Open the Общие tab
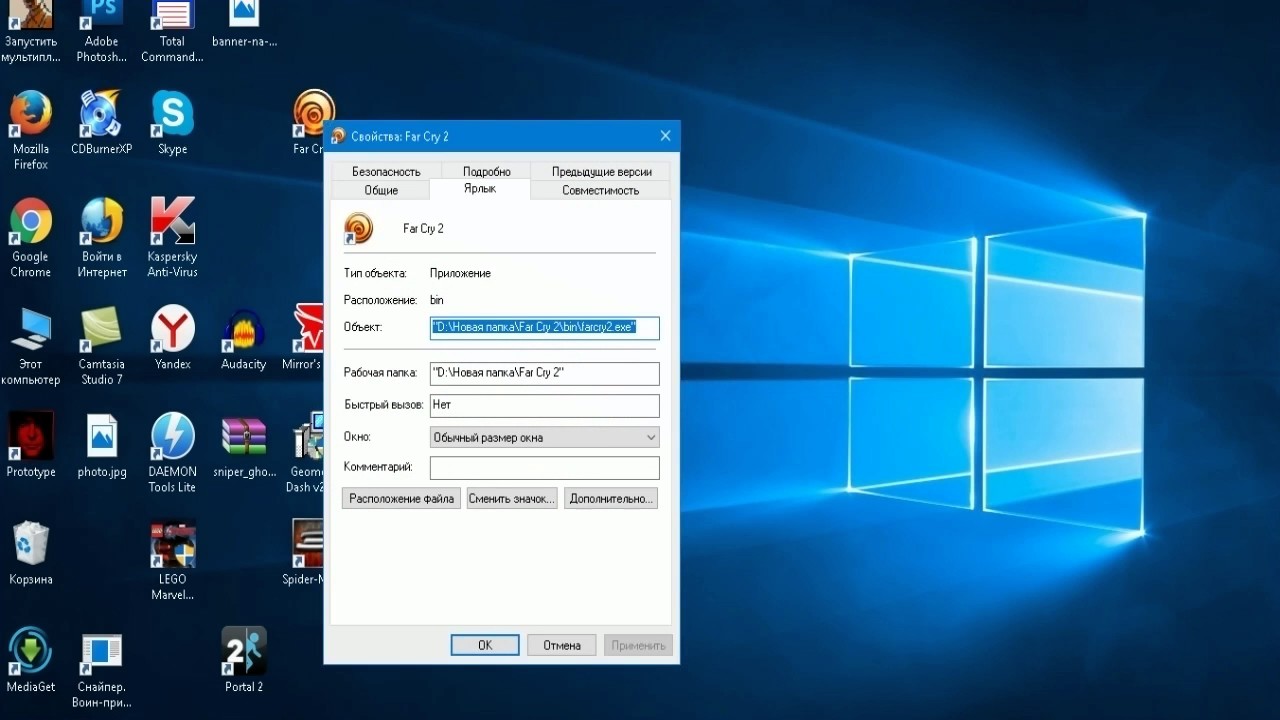 coord(381,190)
